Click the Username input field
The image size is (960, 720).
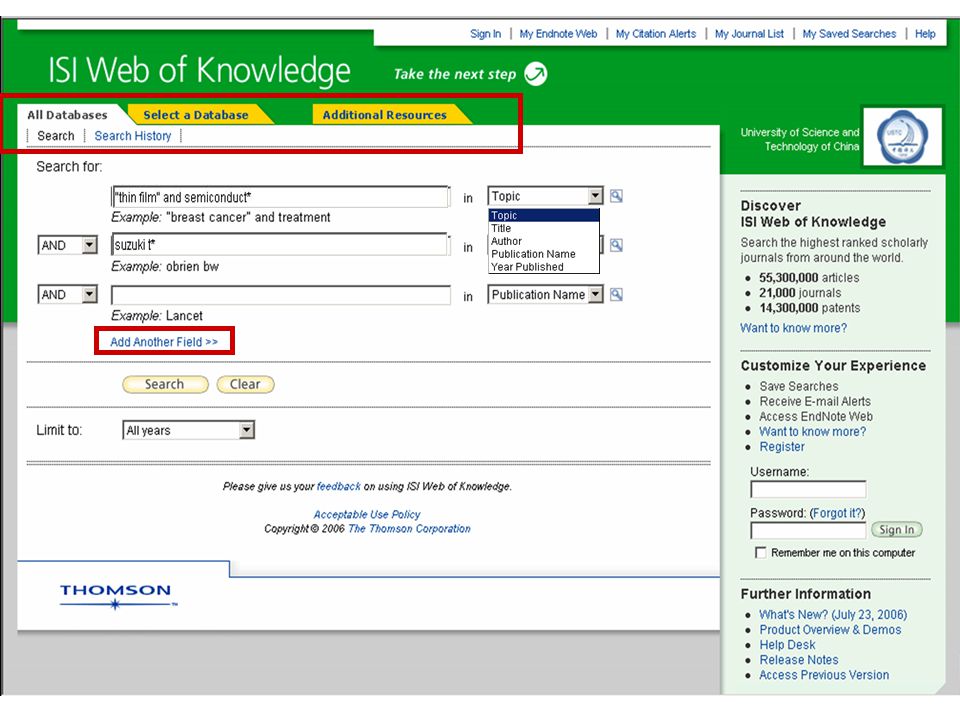(808, 489)
